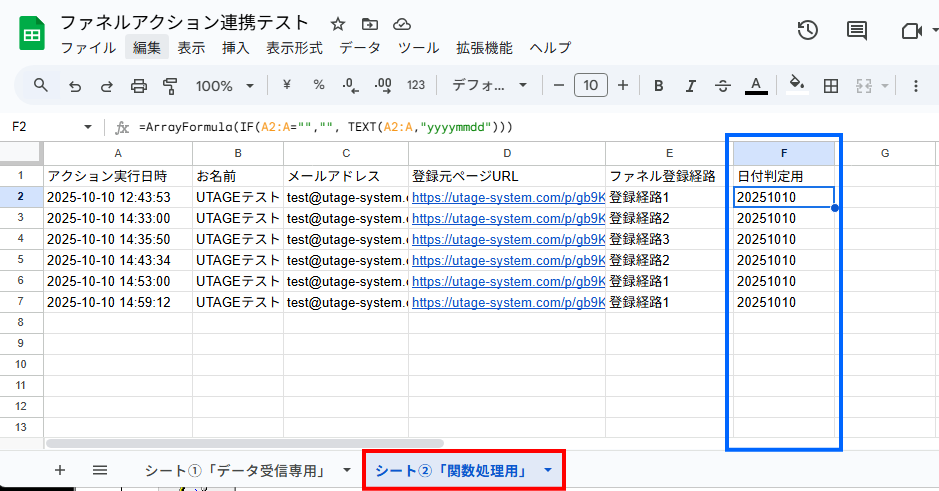This screenshot has height=491, width=939.
Task: Click the add sheet plus button
Action: 60,470
